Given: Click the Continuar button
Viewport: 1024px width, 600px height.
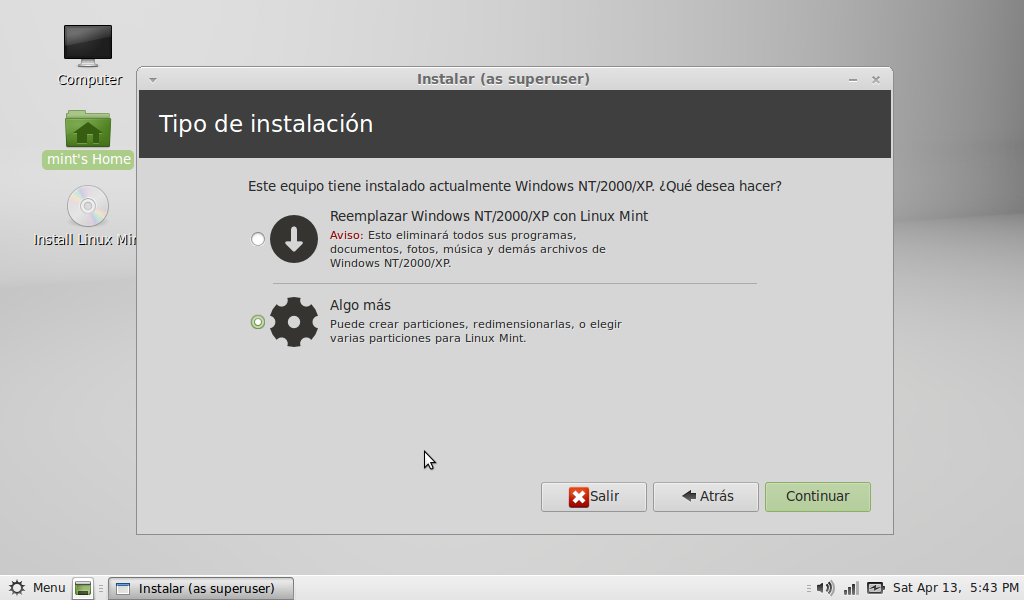Looking at the screenshot, I should point(818,497).
